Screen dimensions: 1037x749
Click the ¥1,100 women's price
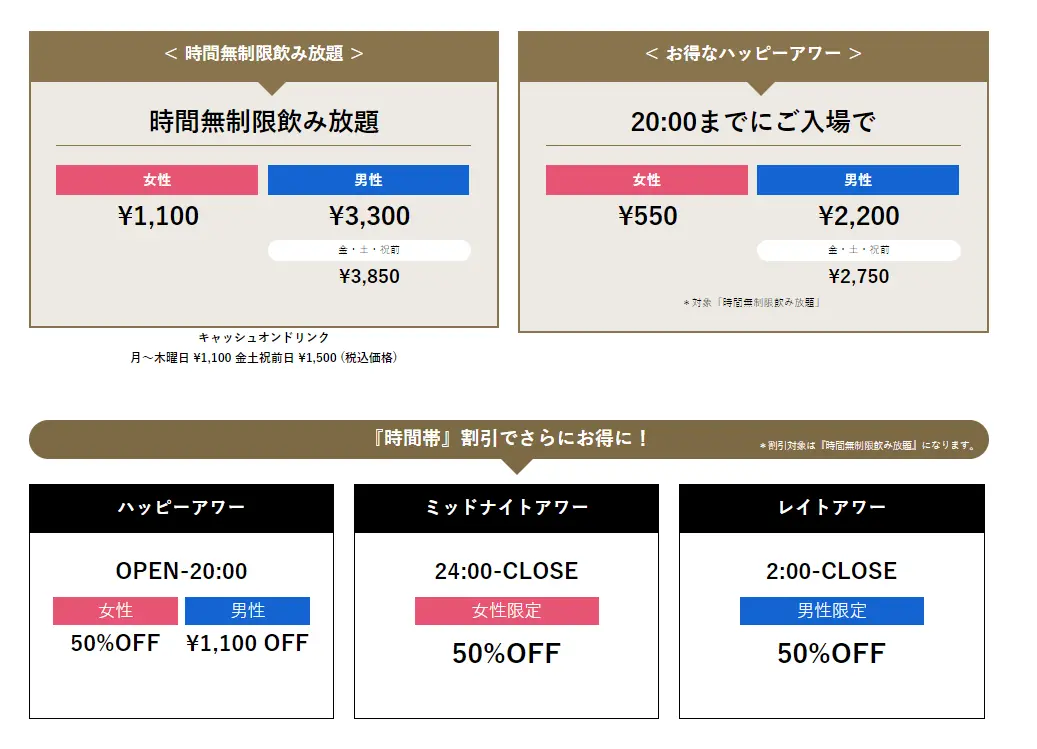157,216
